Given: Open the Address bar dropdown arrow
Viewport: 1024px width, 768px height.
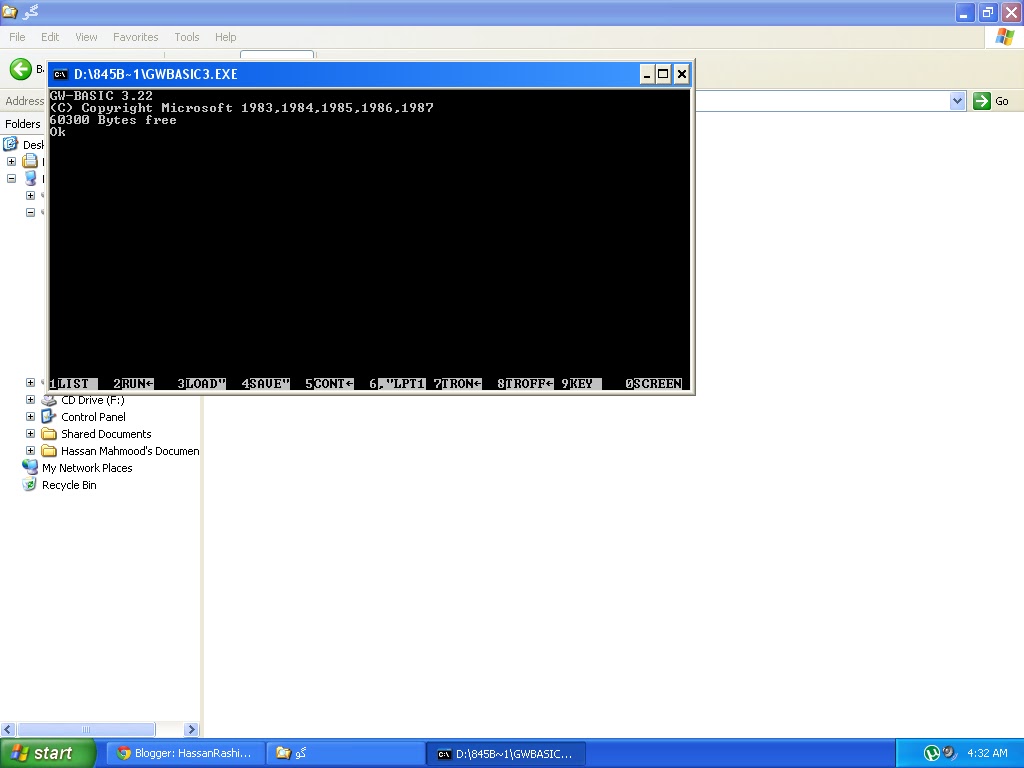Looking at the screenshot, I should coord(957,101).
